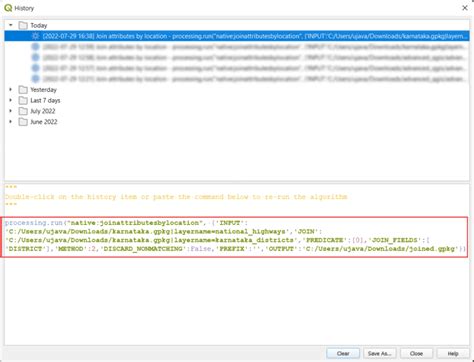Click icon of second Today history entry
This screenshot has height=362, width=474.
pos(35,47)
